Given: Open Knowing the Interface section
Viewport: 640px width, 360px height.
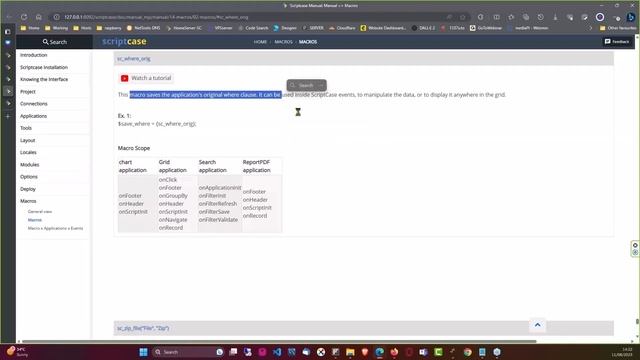Looking at the screenshot, I should coord(44,80).
